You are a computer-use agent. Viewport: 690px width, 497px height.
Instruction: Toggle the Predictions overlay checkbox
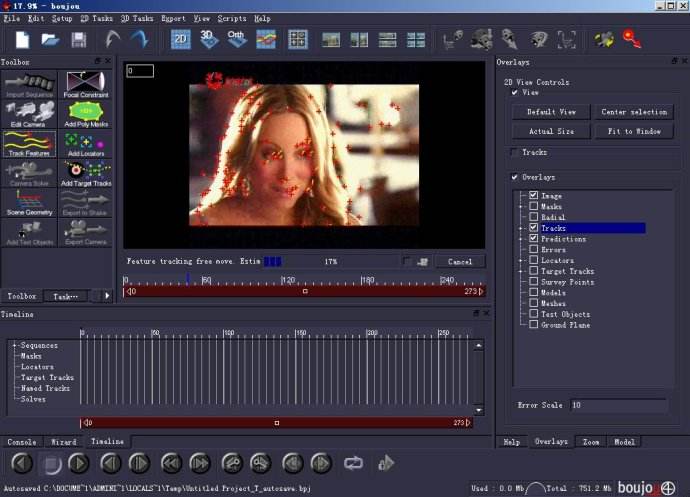[x=534, y=239]
